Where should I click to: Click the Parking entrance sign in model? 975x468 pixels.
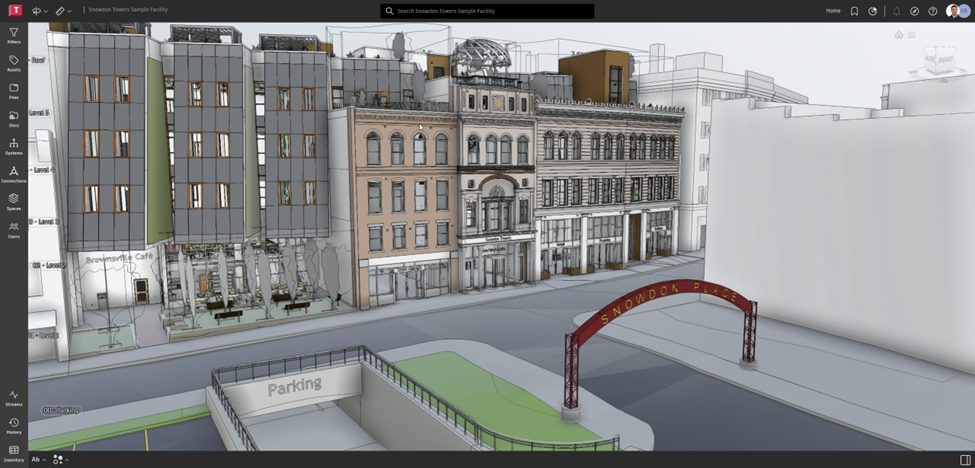pyautogui.click(x=295, y=386)
